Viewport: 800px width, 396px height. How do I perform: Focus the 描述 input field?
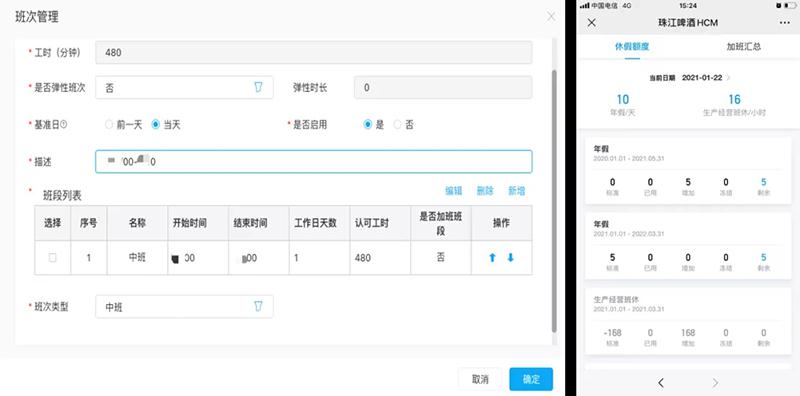pos(314,162)
